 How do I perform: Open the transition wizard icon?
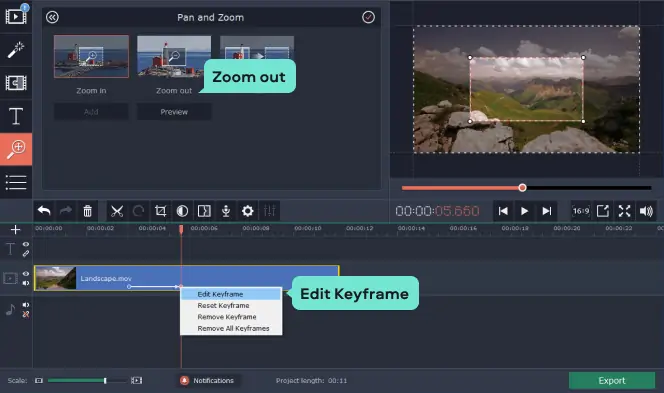tap(204, 210)
